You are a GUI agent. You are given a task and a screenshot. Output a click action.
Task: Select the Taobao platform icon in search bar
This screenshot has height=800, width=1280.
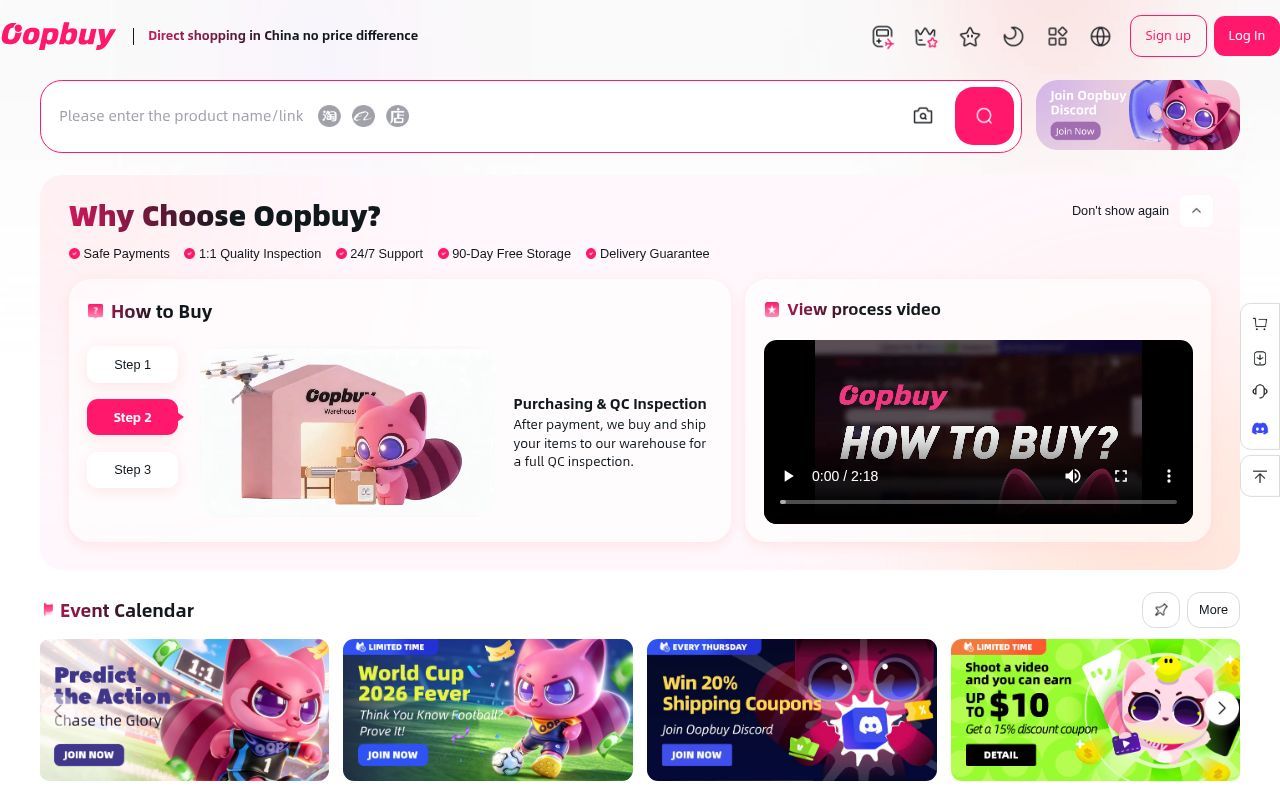[x=329, y=116]
